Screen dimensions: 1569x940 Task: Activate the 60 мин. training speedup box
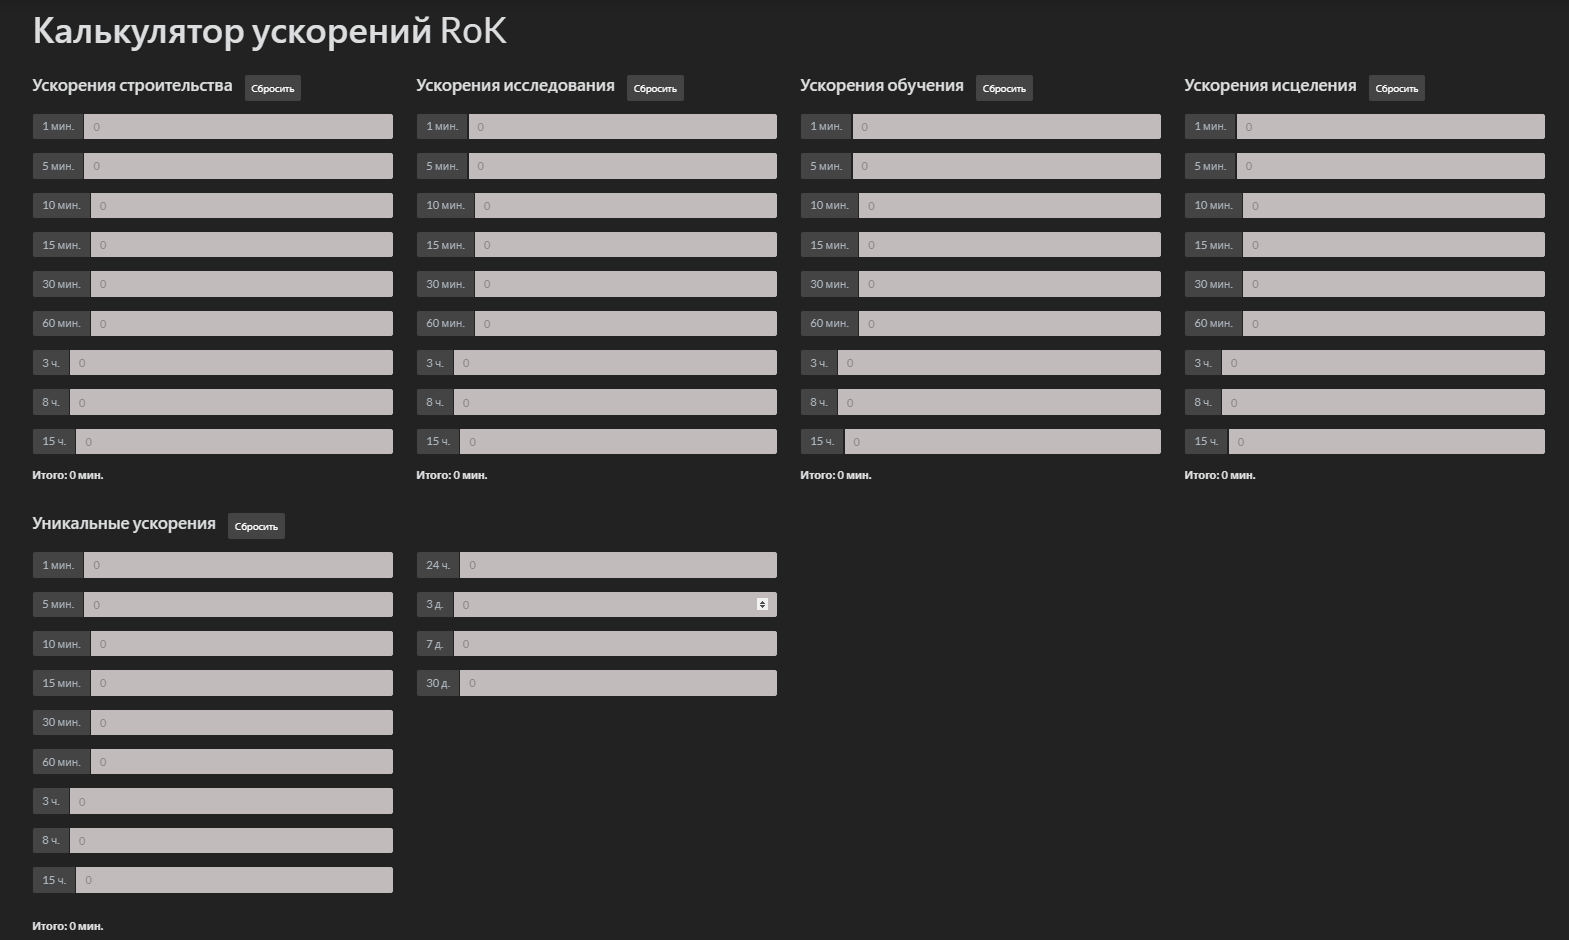(1010, 323)
